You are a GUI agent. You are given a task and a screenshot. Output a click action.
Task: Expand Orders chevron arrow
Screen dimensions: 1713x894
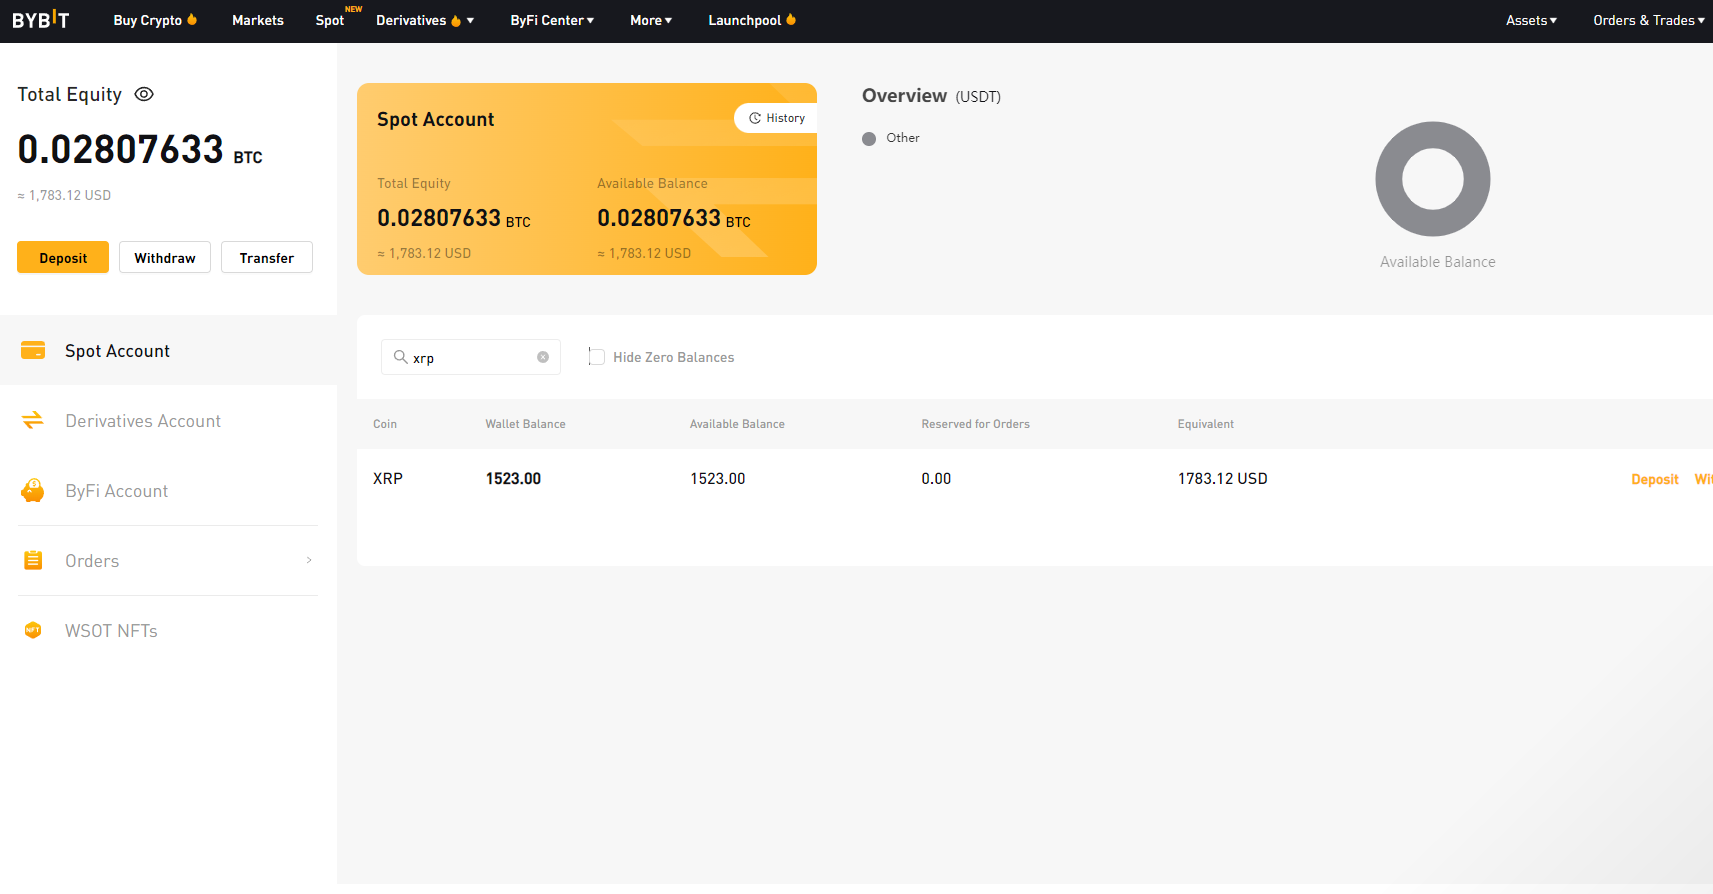309,560
